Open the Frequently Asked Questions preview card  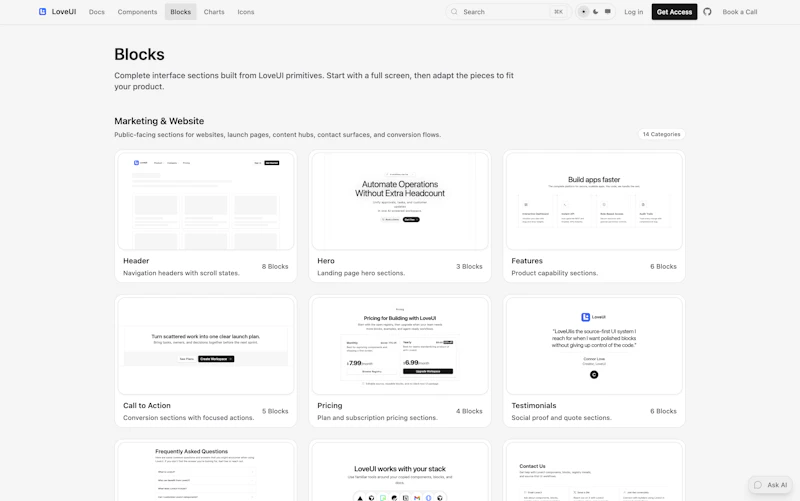coord(206,472)
